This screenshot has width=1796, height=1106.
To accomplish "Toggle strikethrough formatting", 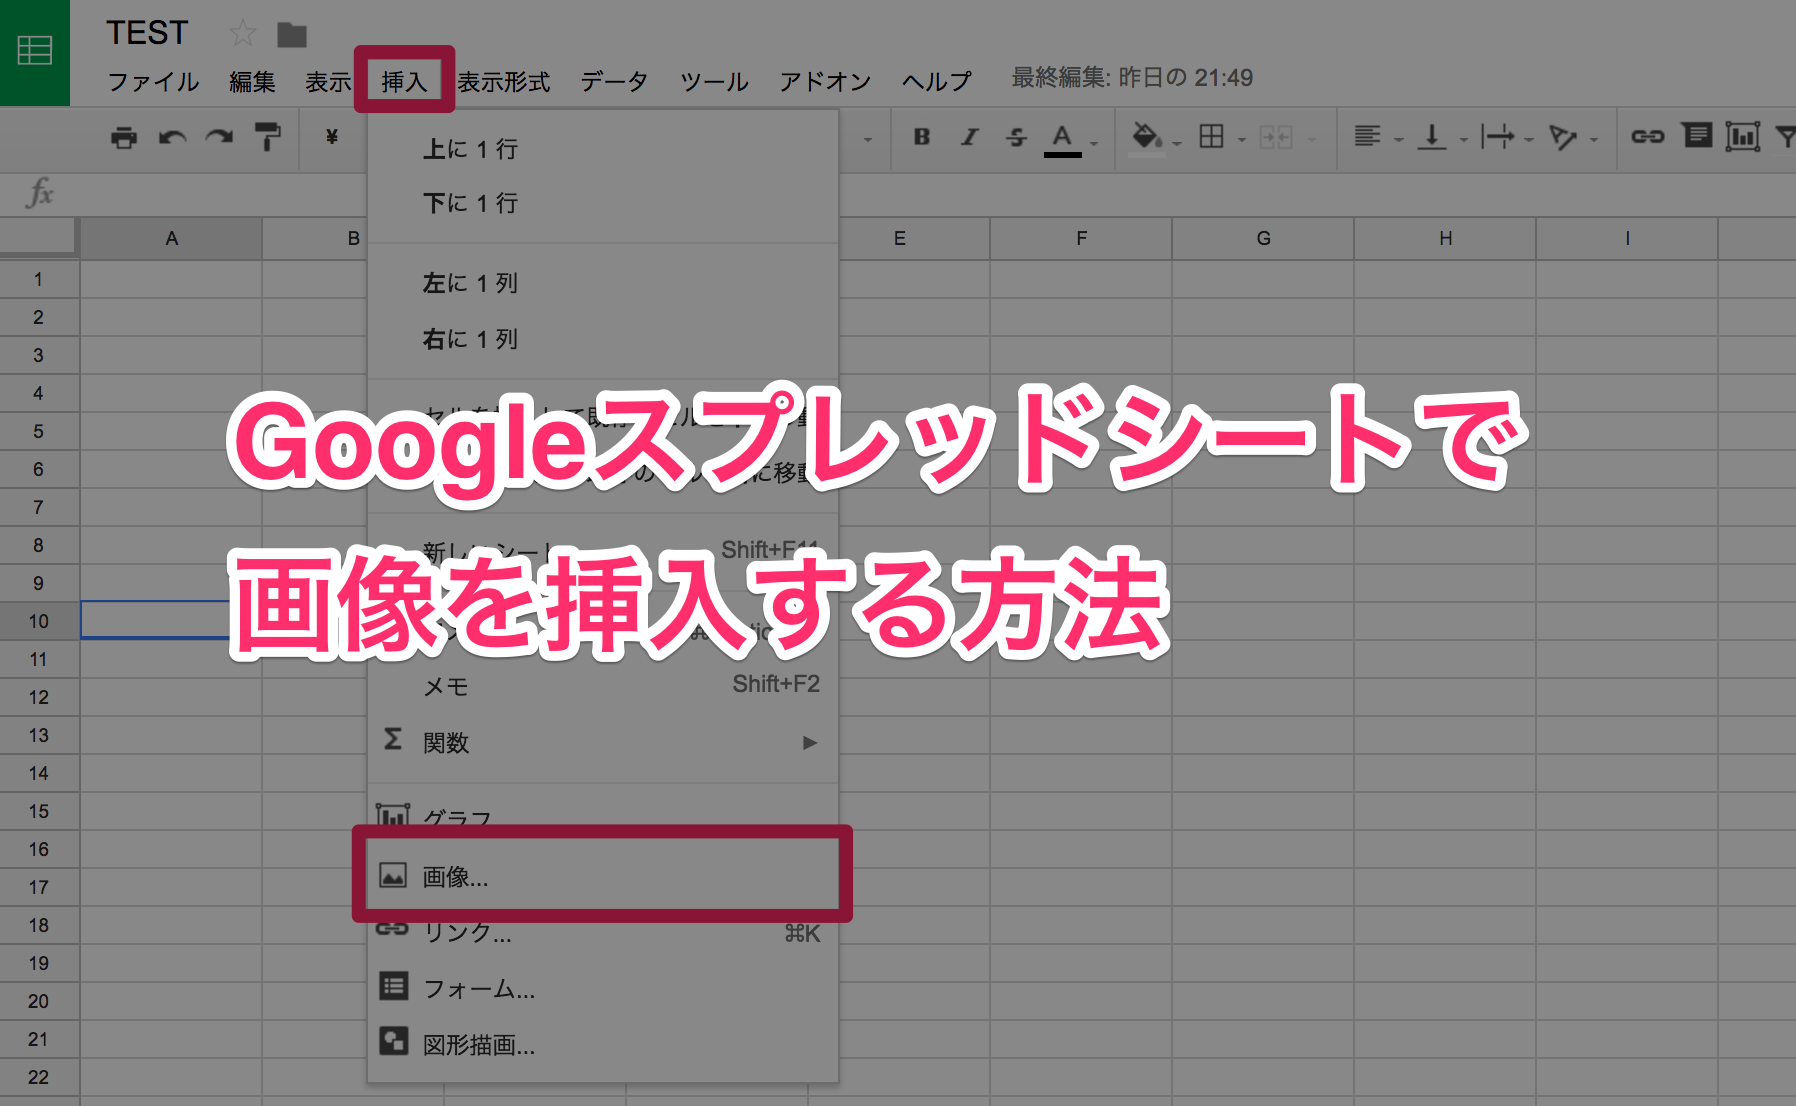I will pos(1016,137).
